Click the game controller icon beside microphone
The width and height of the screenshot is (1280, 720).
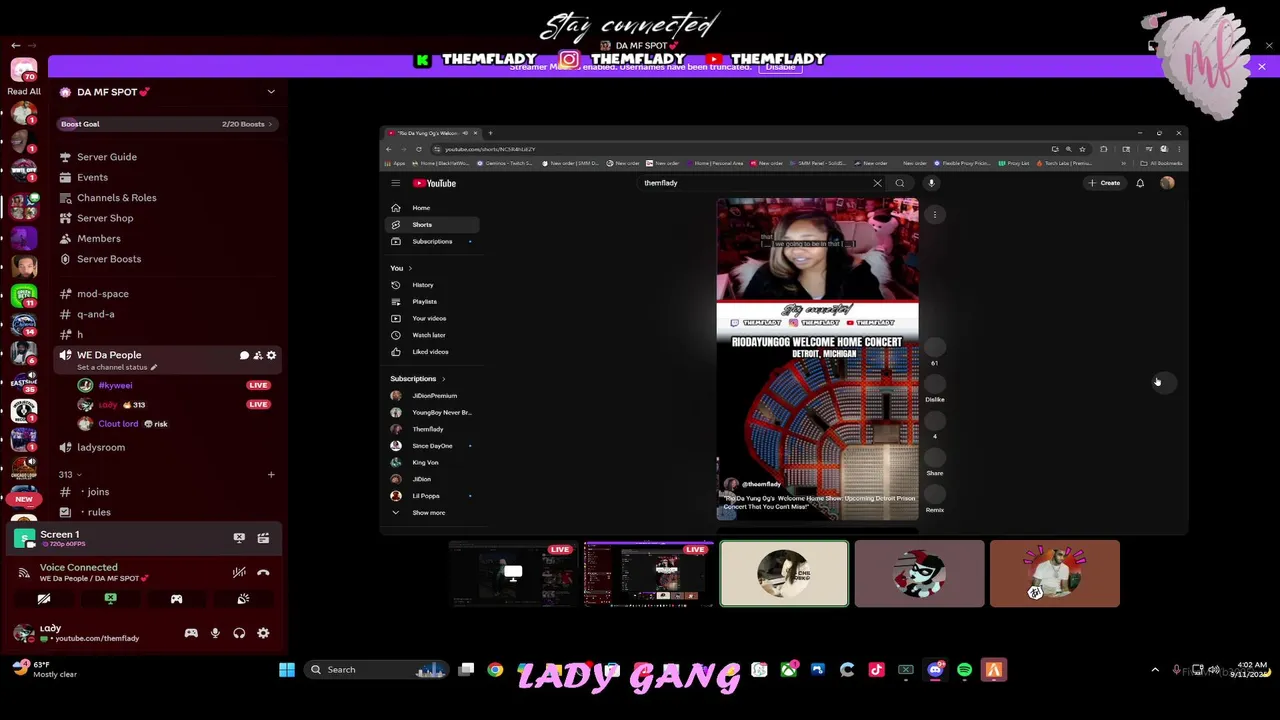[x=191, y=633]
